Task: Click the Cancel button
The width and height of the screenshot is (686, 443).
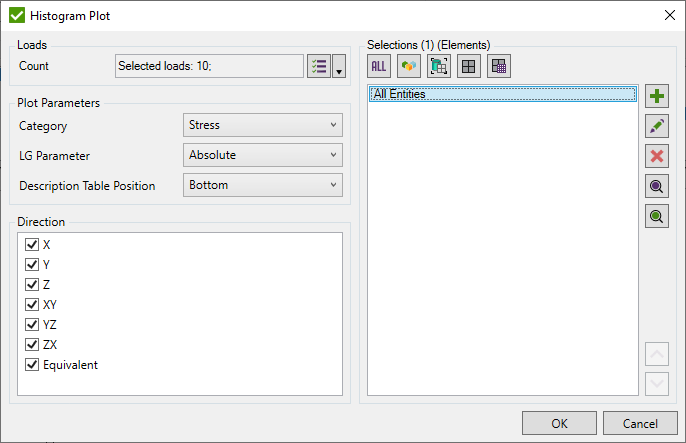Action: click(640, 423)
